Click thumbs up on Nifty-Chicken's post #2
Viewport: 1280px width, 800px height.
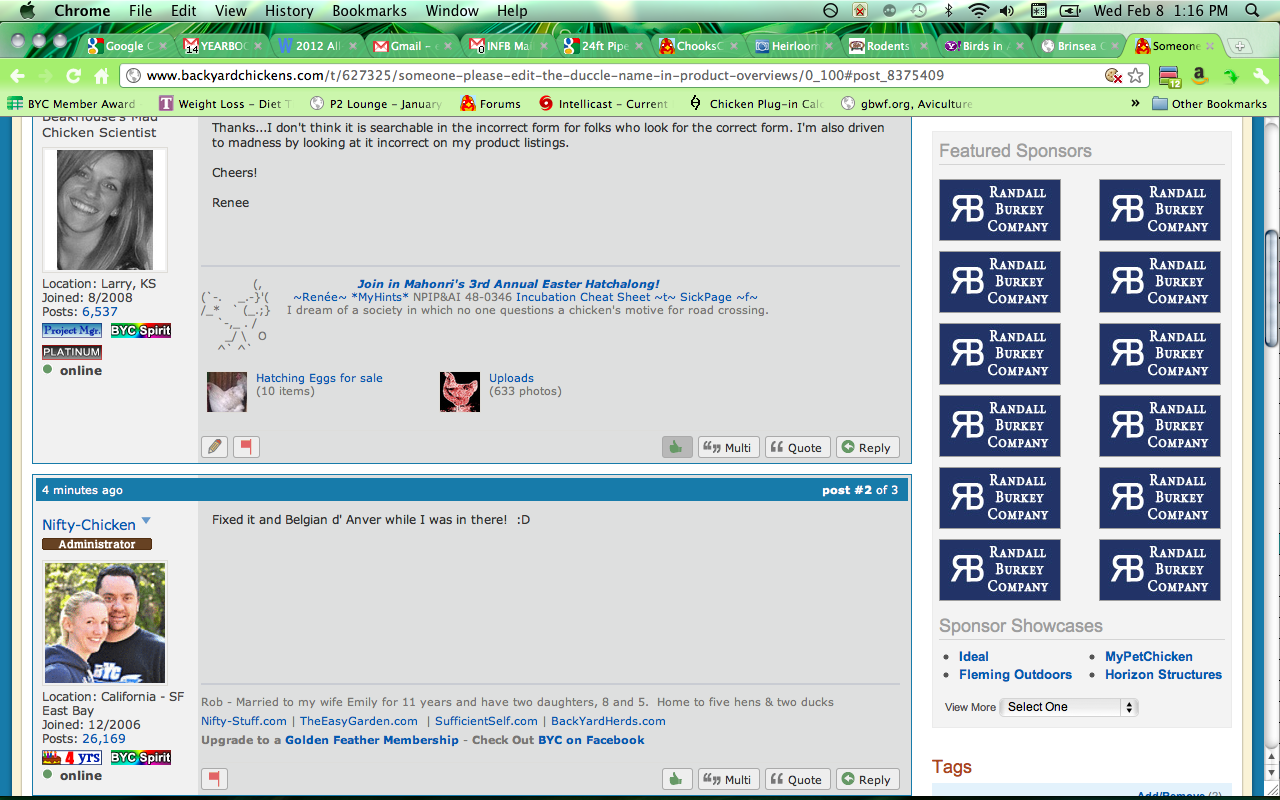click(x=677, y=779)
